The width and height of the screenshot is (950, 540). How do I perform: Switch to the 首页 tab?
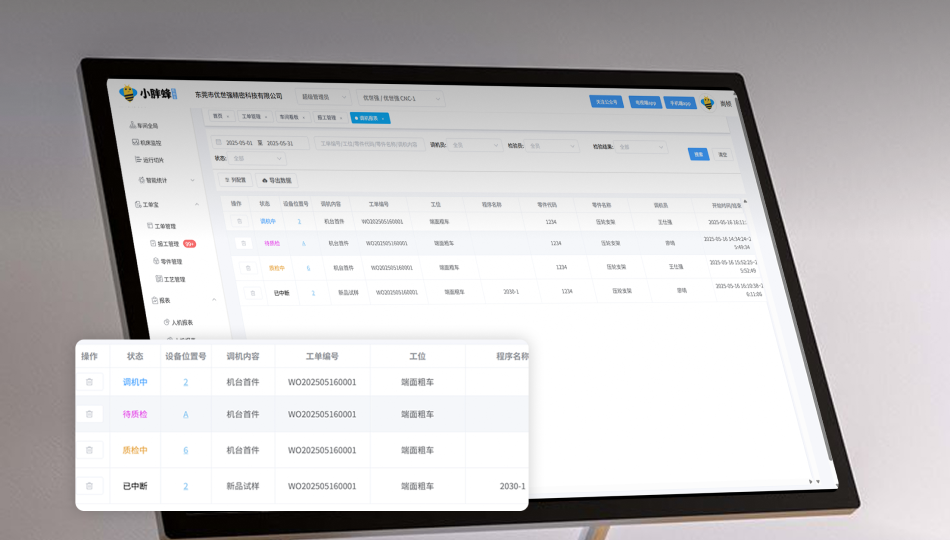click(x=220, y=116)
